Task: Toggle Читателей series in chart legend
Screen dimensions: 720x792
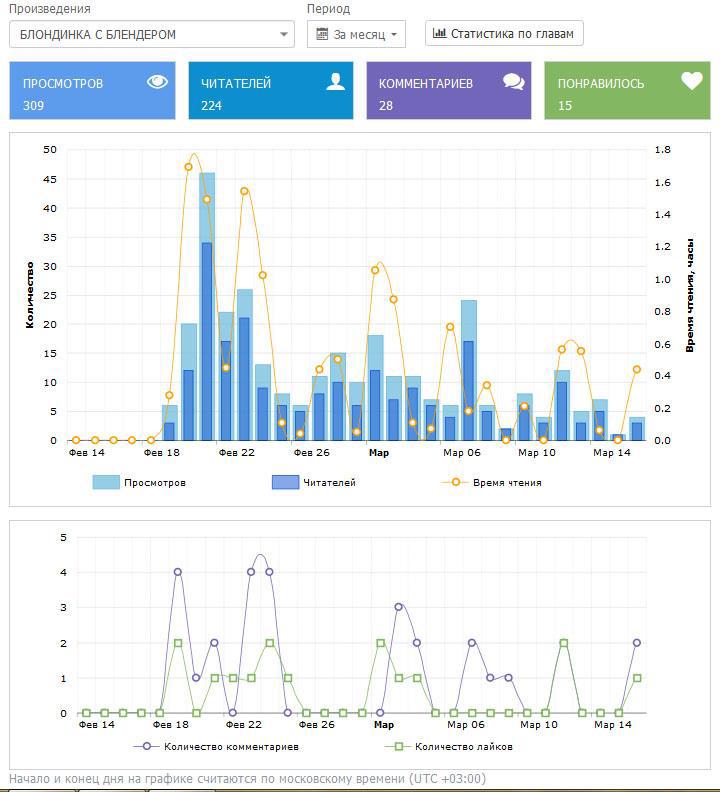Action: click(314, 482)
